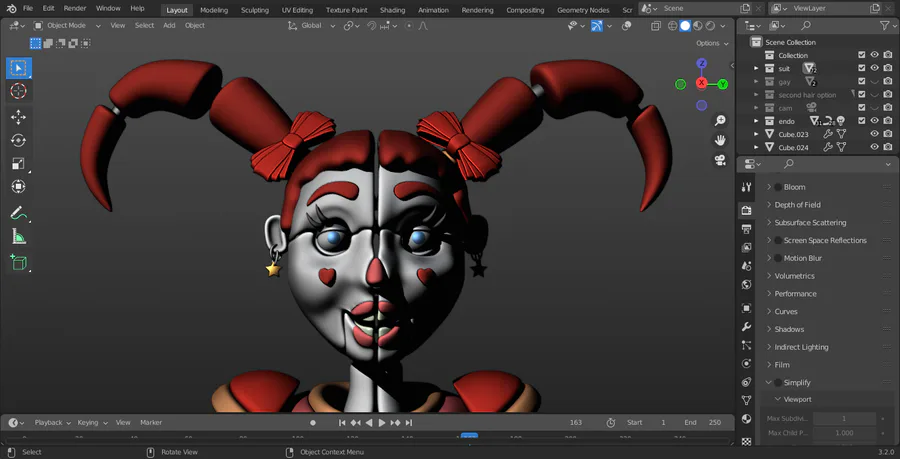900x459 pixels.
Task: Switch to the Sculpting workspace tab
Action: pyautogui.click(x=255, y=10)
